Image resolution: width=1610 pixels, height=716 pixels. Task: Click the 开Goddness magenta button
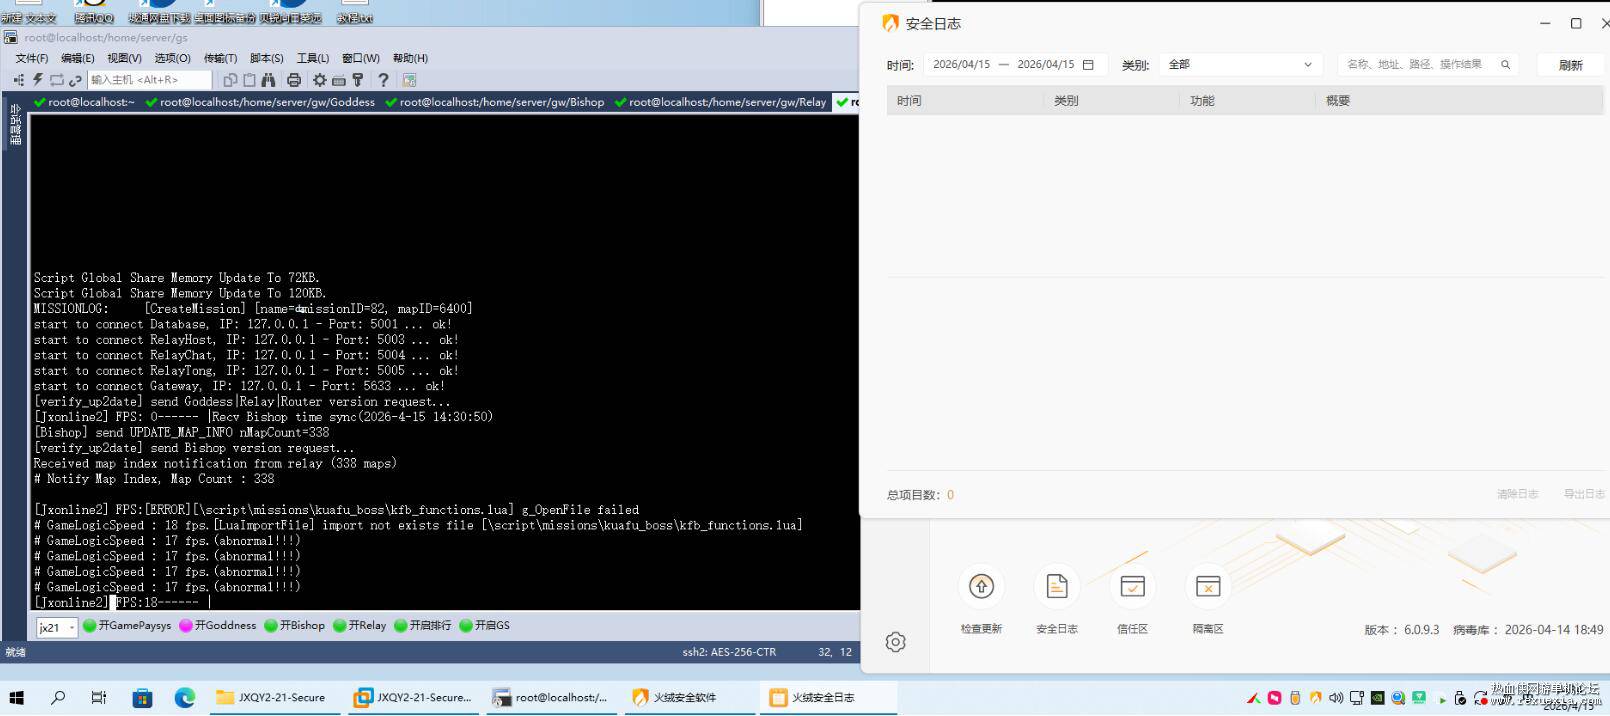(218, 625)
